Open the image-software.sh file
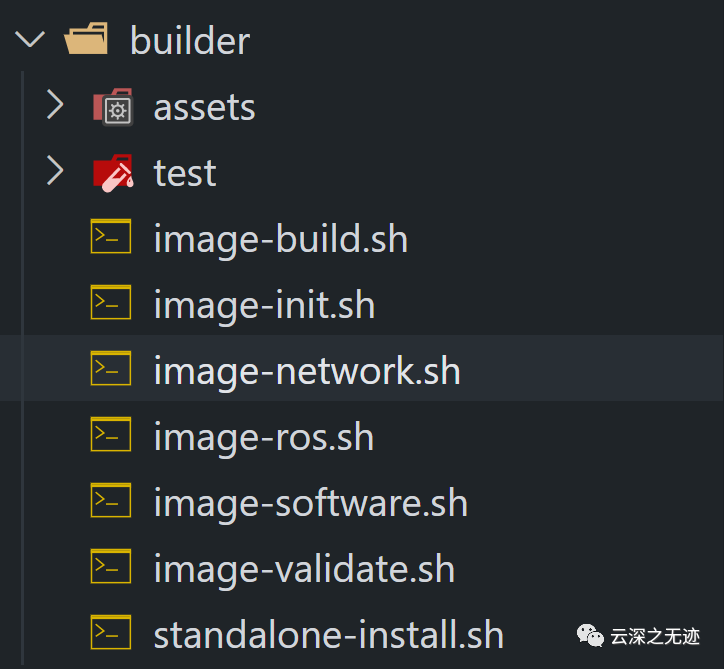This screenshot has width=724, height=669. pyautogui.click(x=310, y=503)
